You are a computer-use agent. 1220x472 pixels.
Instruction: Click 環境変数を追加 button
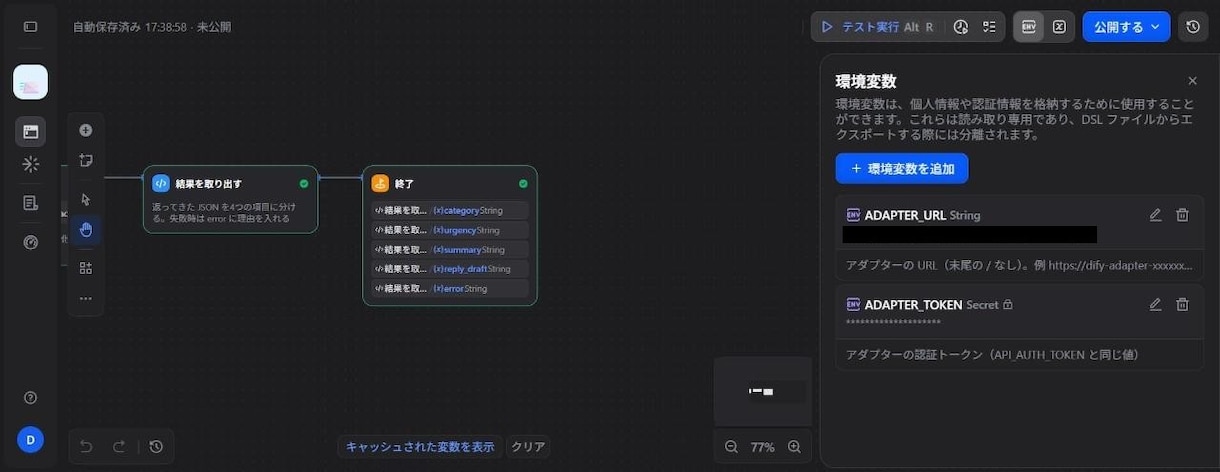point(902,169)
